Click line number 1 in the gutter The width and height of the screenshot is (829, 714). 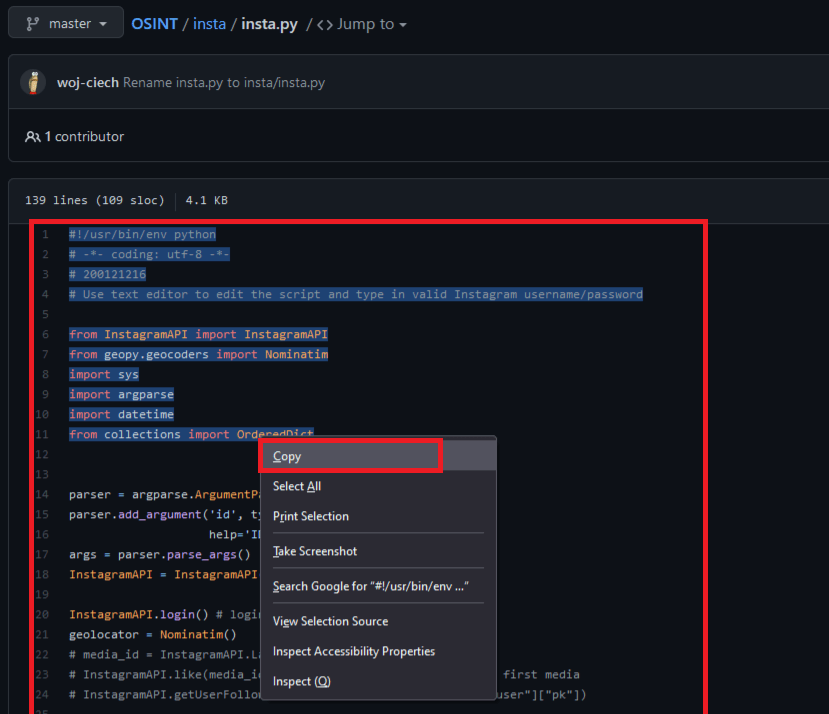[45, 234]
